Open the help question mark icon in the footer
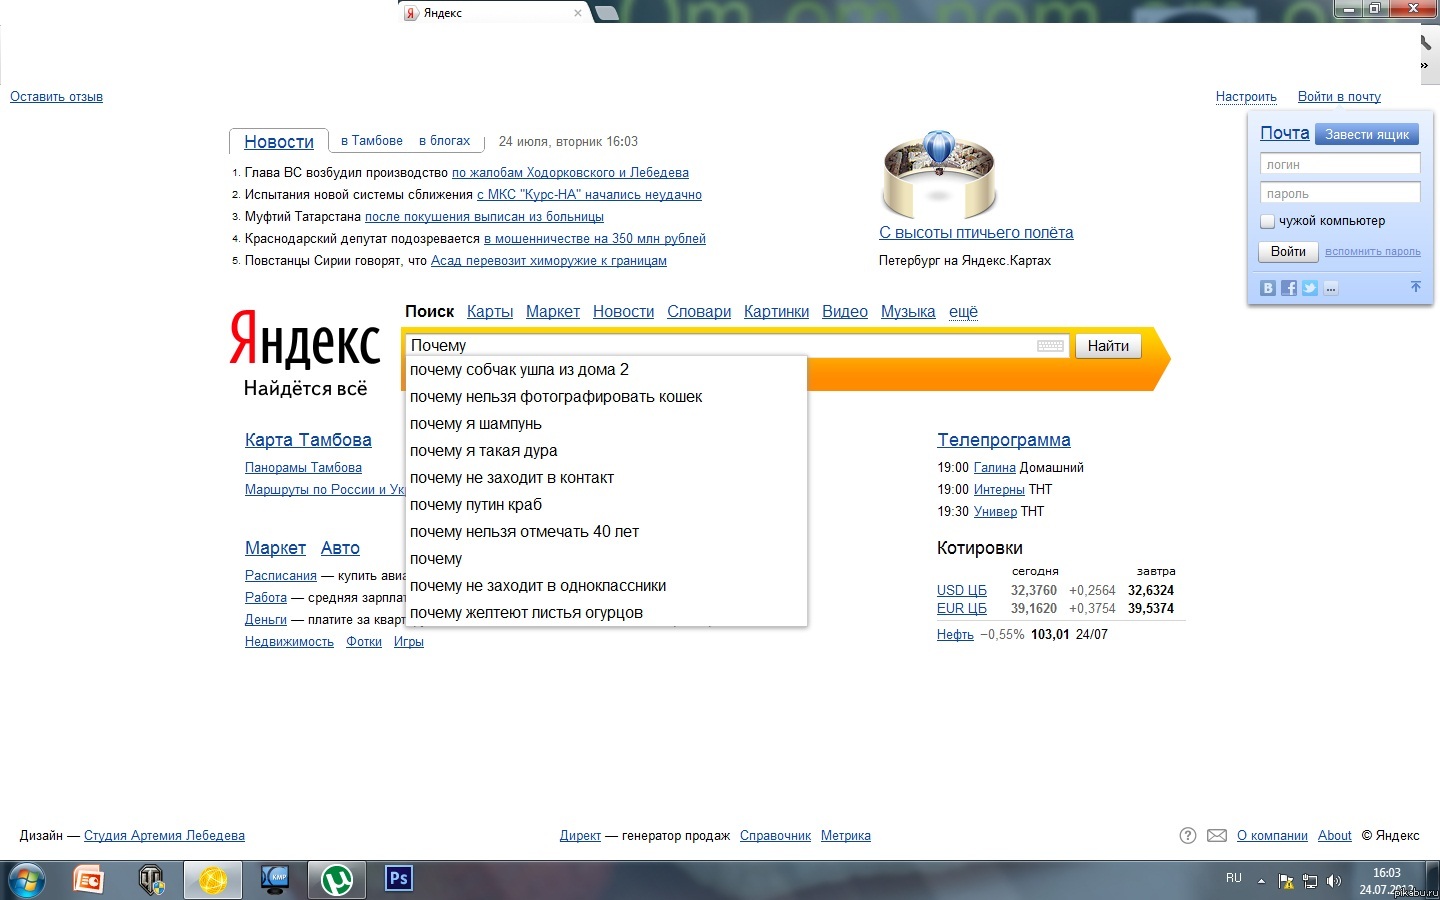The width and height of the screenshot is (1440, 900). point(1188,836)
